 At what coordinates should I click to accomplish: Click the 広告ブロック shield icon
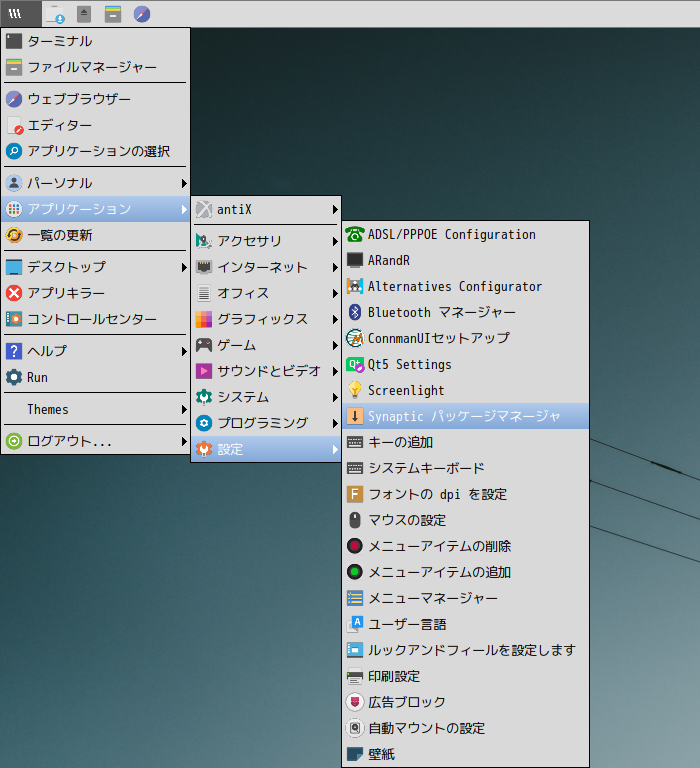(x=355, y=702)
